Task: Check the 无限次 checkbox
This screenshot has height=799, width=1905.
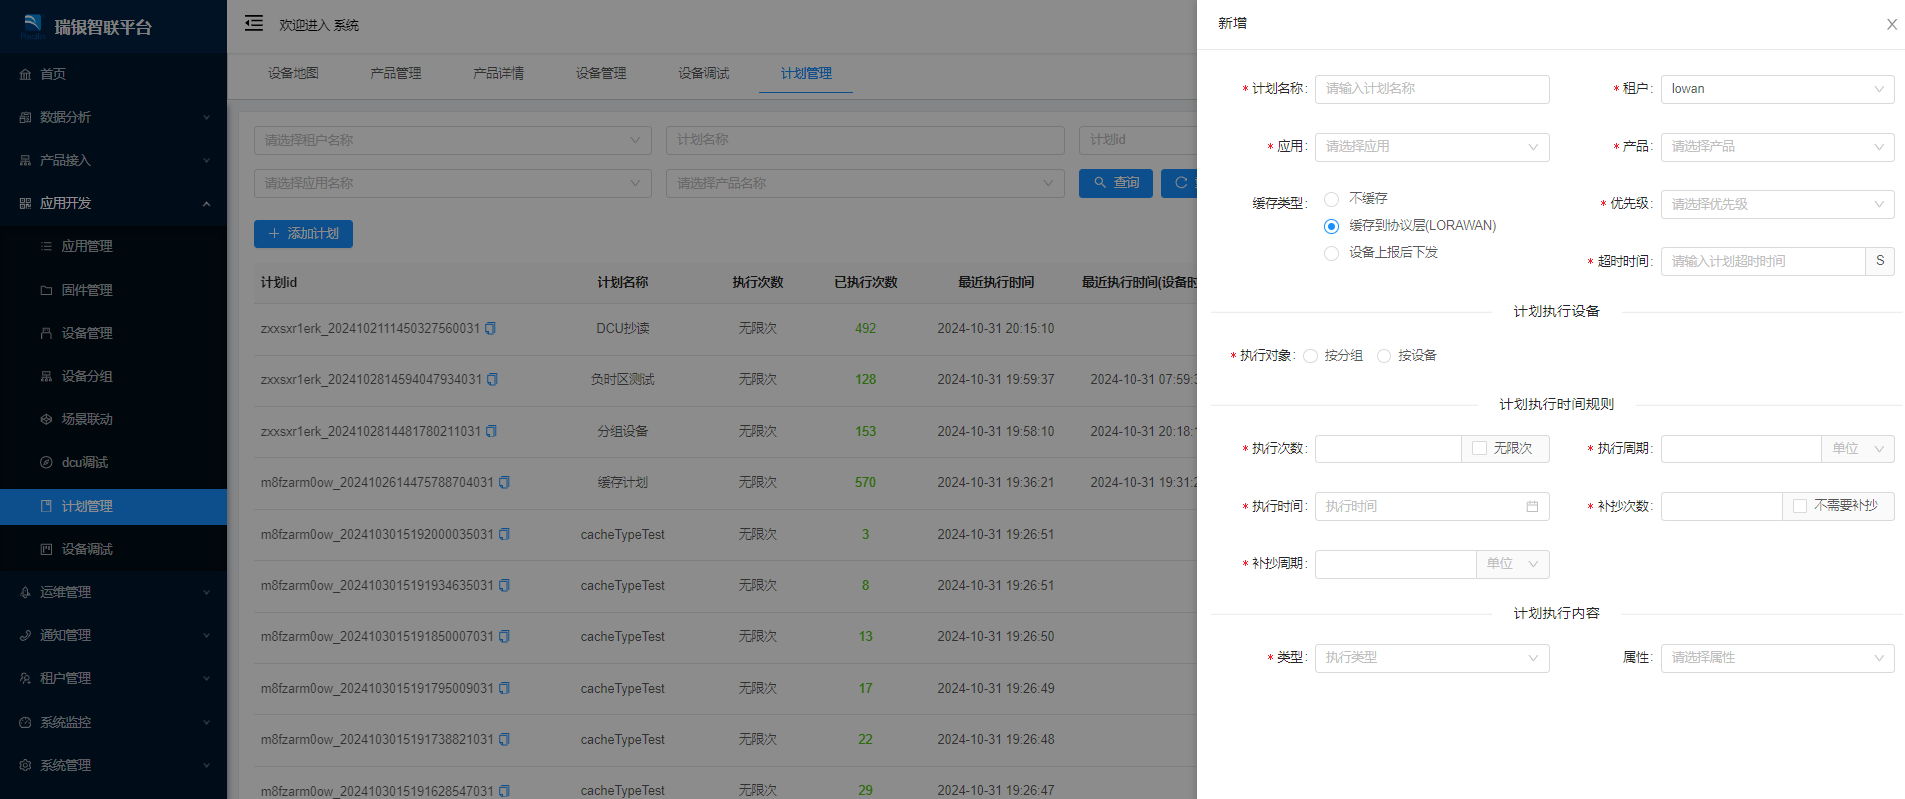Action: pyautogui.click(x=1479, y=448)
